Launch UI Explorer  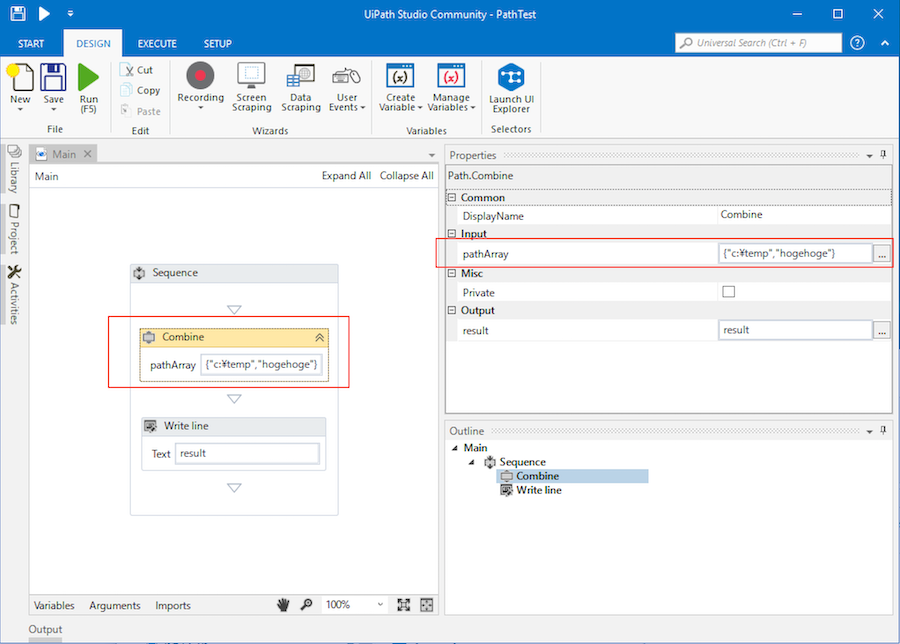tap(511, 88)
